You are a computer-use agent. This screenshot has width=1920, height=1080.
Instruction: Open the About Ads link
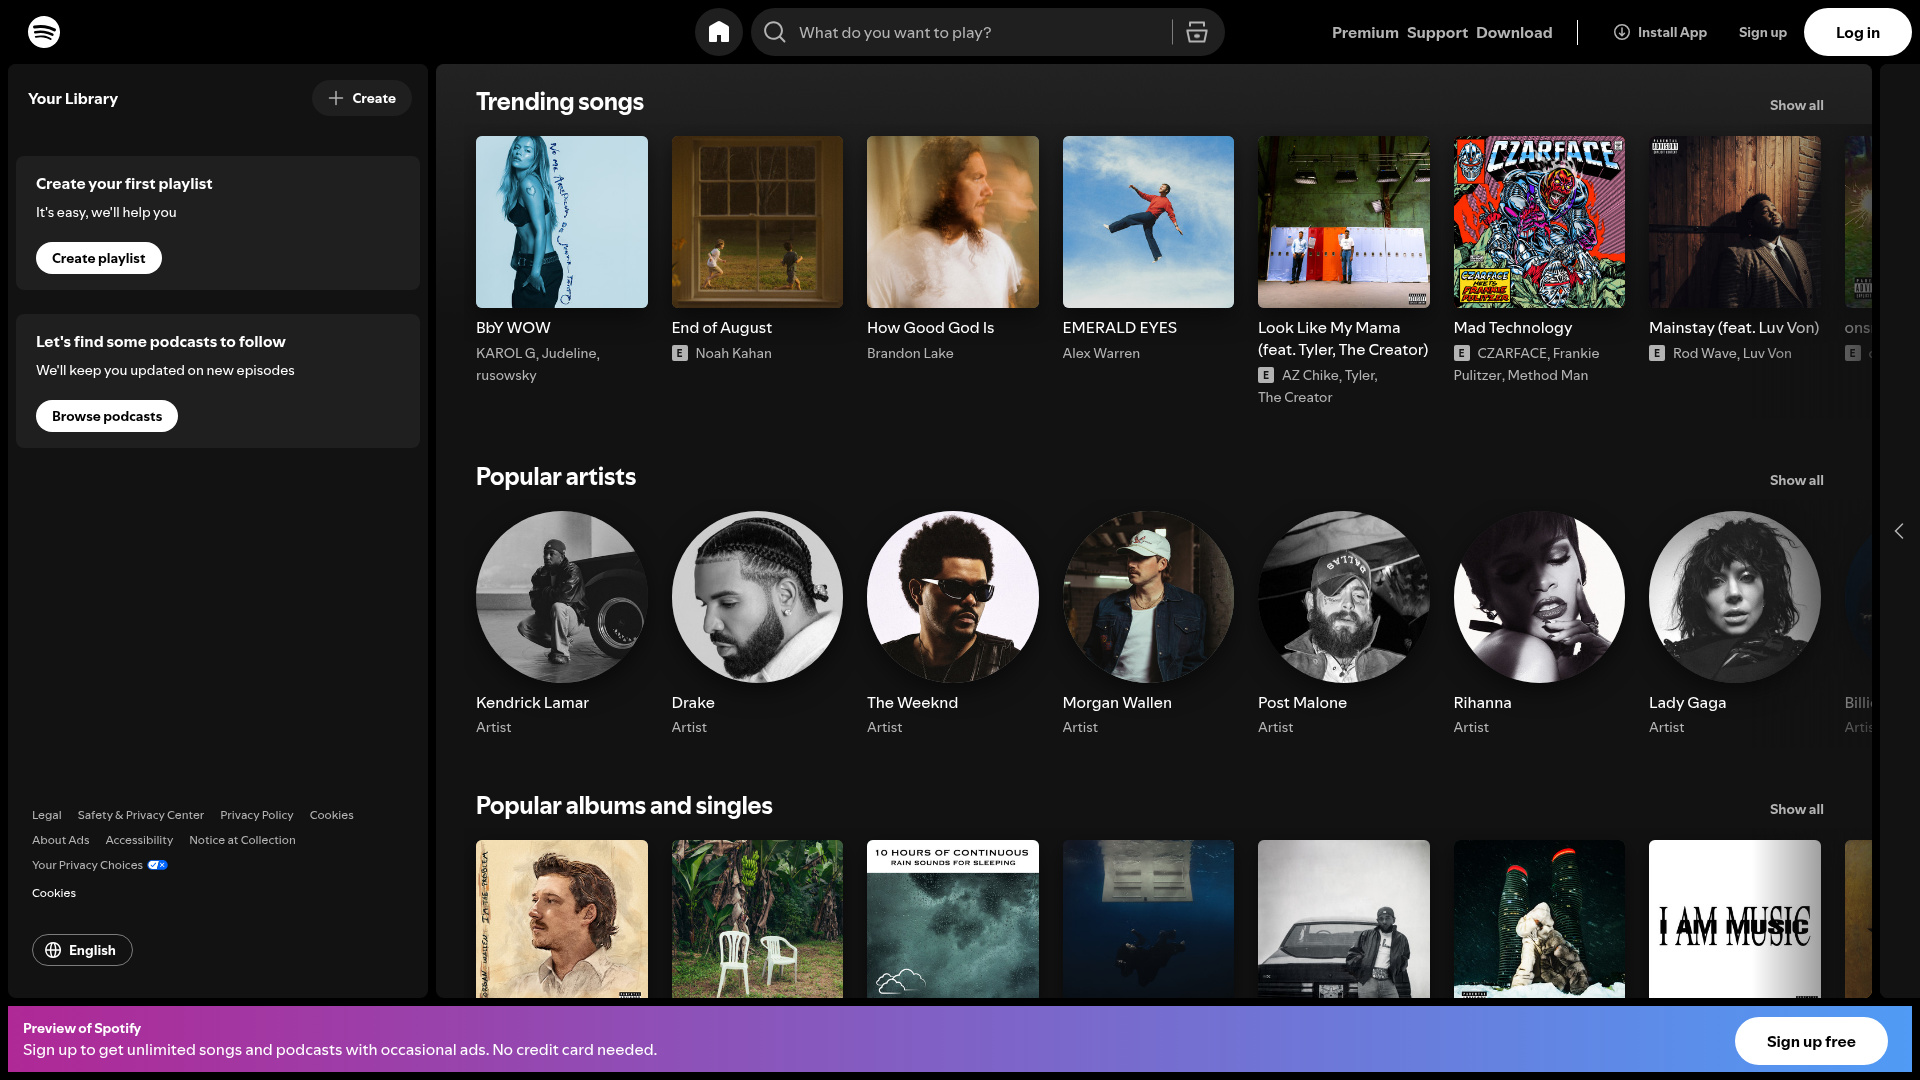click(x=61, y=840)
